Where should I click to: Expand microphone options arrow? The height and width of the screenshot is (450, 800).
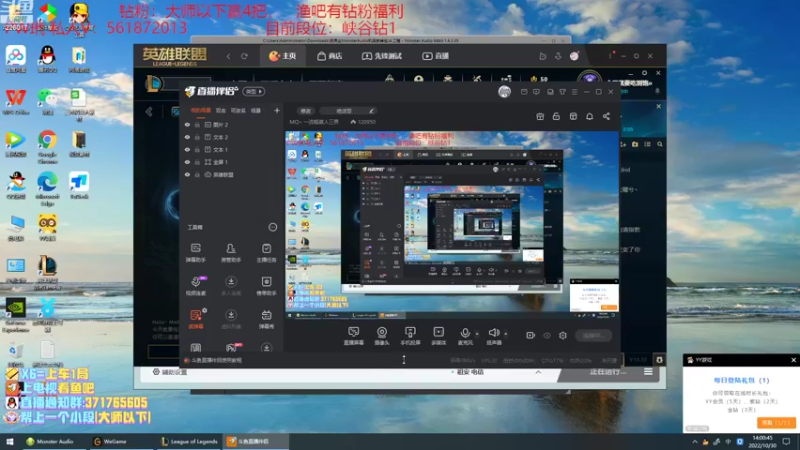coord(477,334)
